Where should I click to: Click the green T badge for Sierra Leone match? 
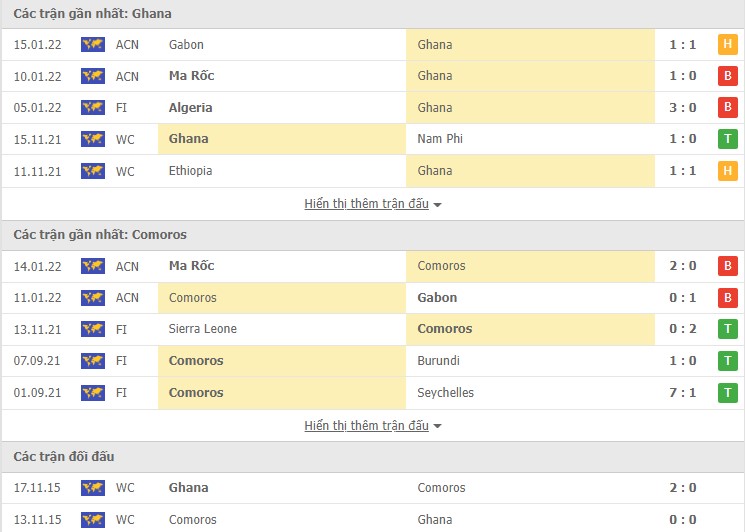coord(727,329)
